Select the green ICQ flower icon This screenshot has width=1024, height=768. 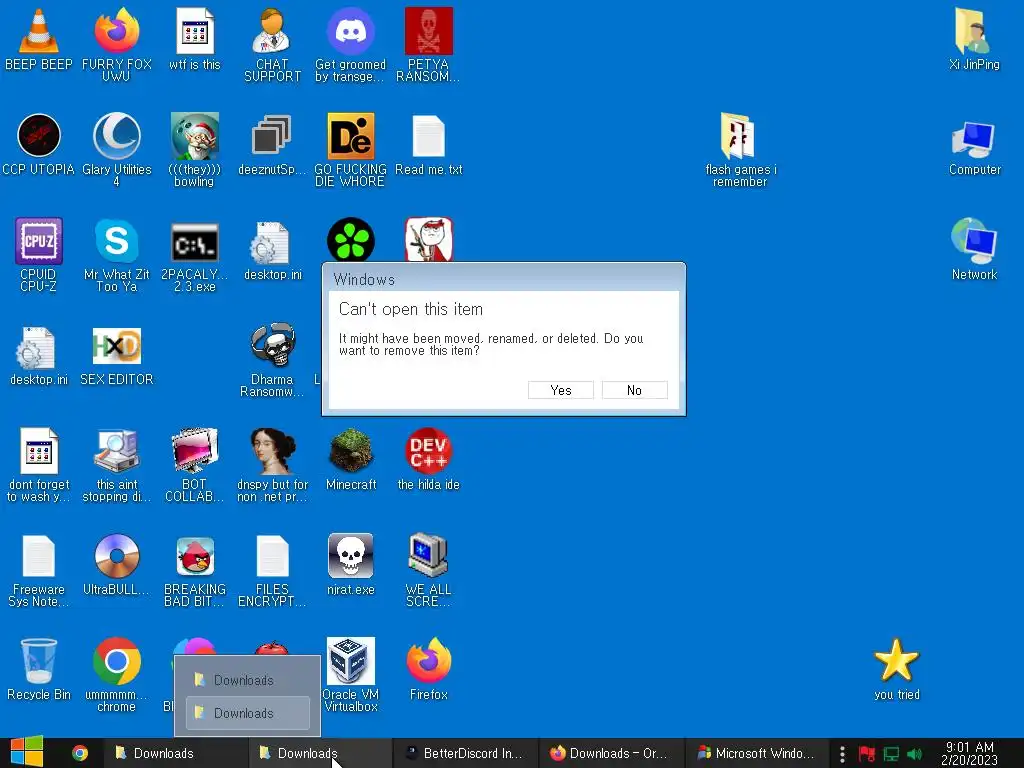pyautogui.click(x=351, y=240)
